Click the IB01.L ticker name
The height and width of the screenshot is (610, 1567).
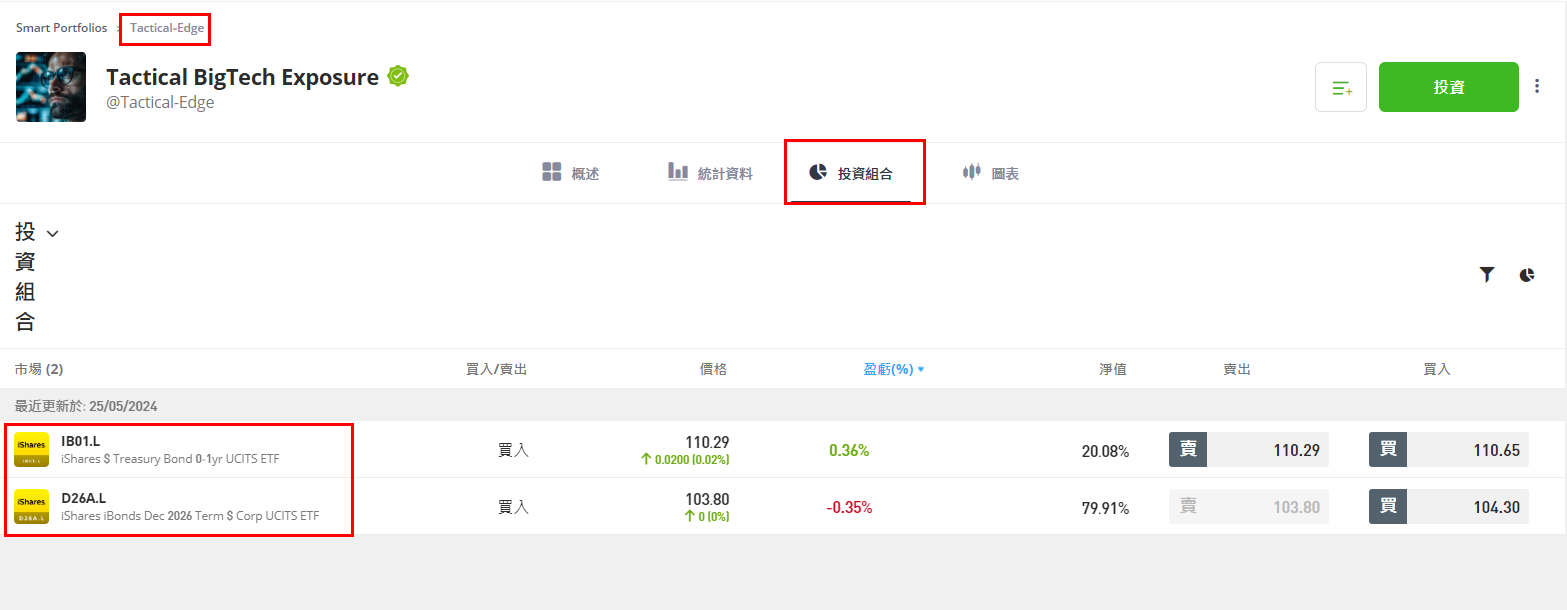pos(81,441)
